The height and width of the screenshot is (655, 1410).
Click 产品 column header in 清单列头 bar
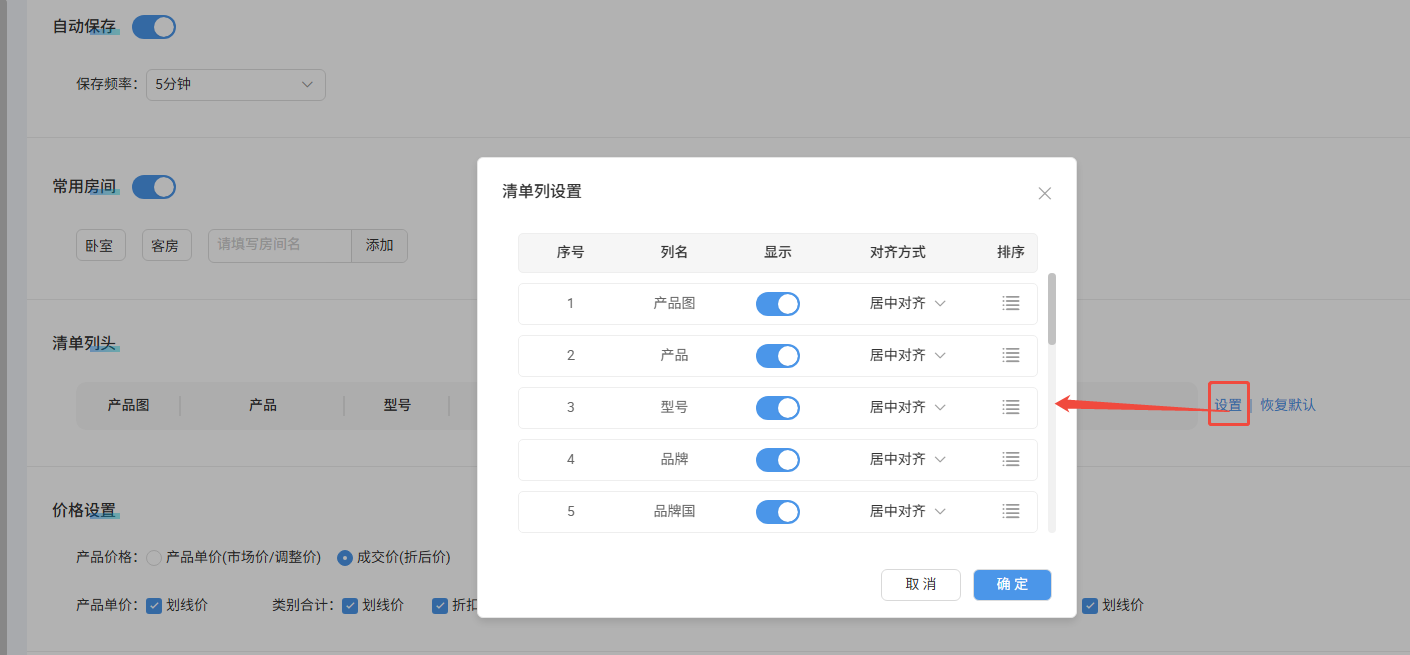pyautogui.click(x=263, y=405)
